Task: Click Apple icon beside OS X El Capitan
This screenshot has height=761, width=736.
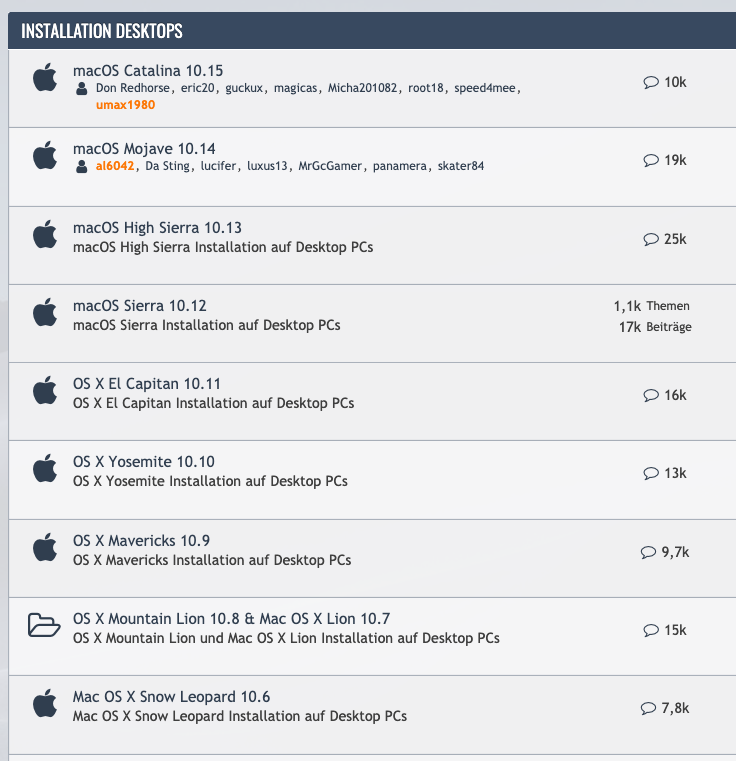Action: point(45,391)
